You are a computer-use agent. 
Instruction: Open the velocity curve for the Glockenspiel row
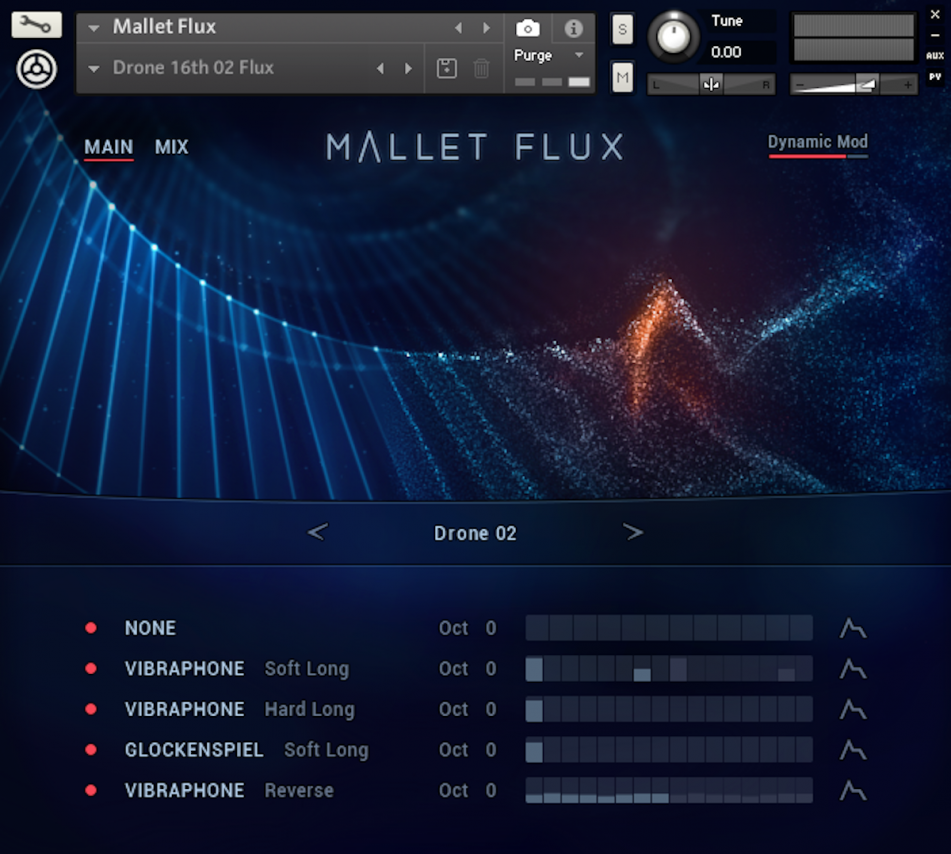click(x=852, y=749)
